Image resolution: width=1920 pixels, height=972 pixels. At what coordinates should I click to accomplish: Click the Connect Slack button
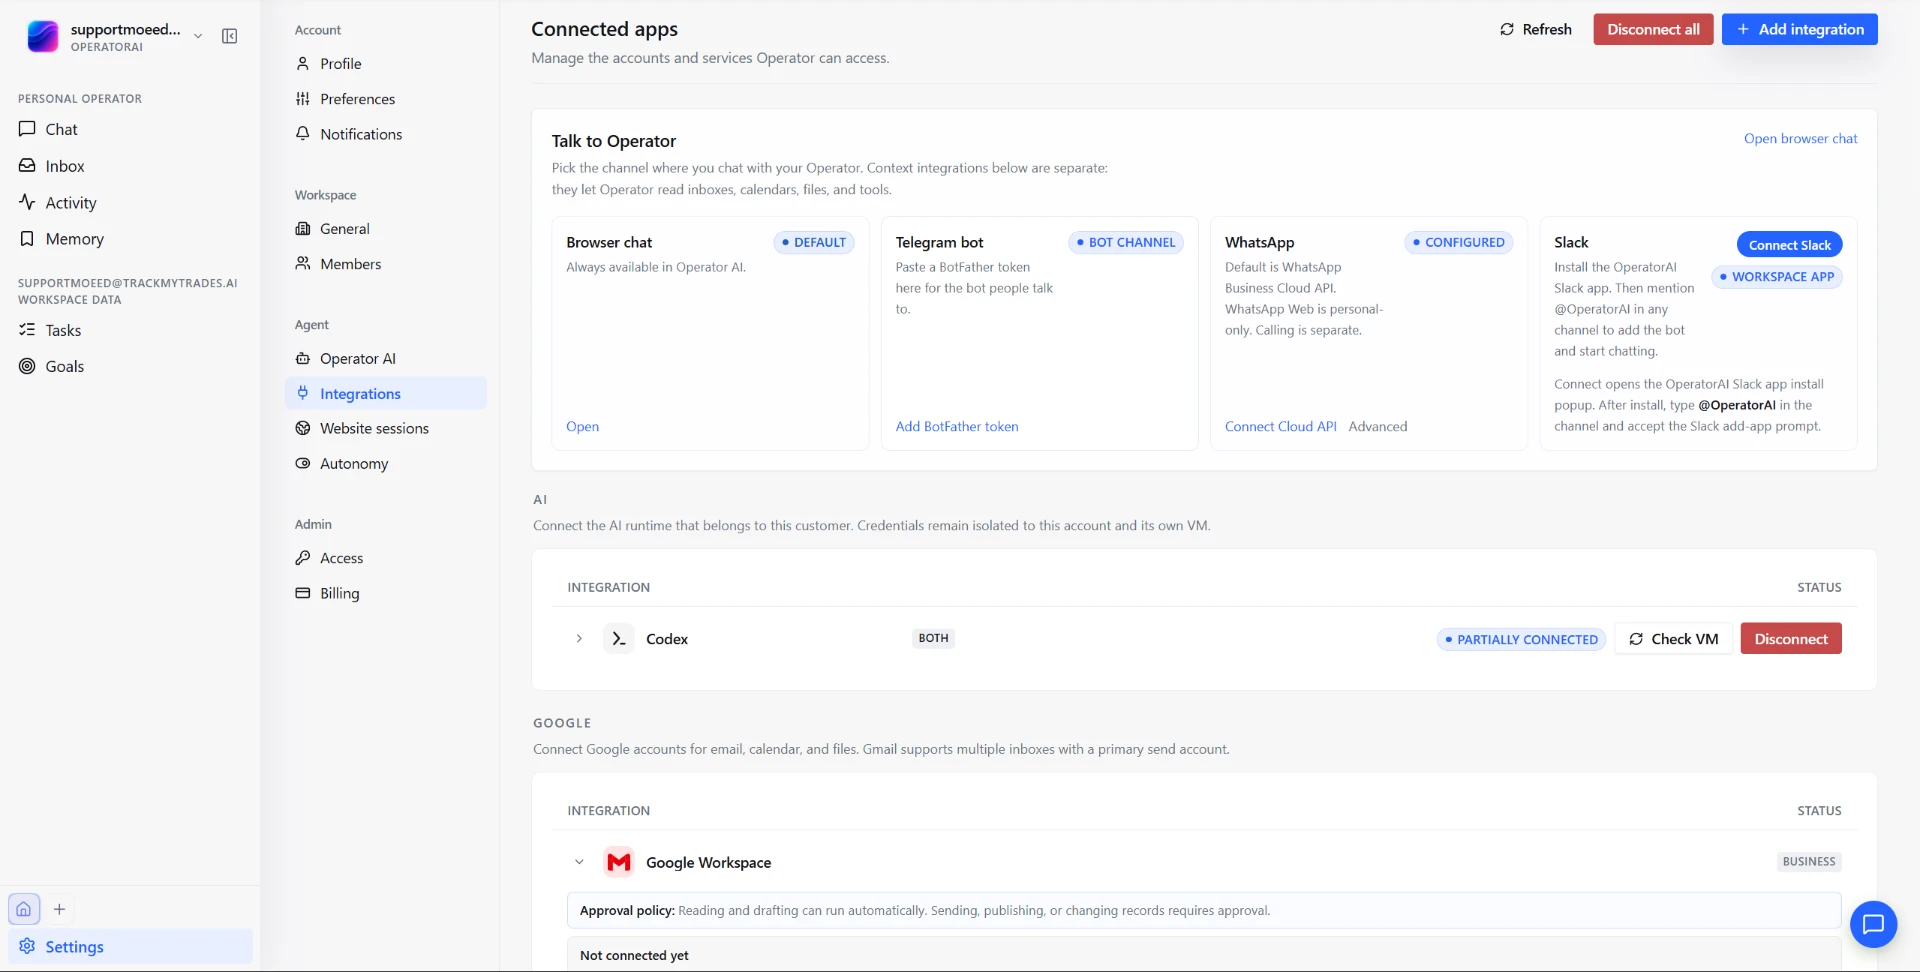1789,245
